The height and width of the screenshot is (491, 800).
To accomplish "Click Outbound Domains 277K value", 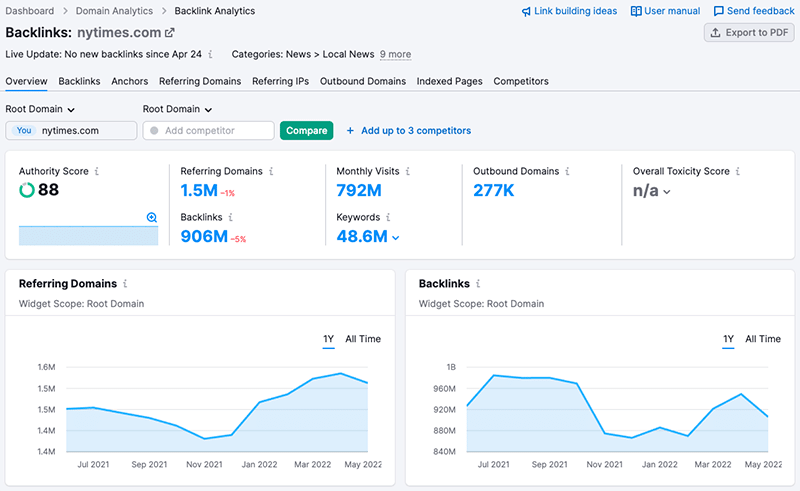I will tap(493, 190).
